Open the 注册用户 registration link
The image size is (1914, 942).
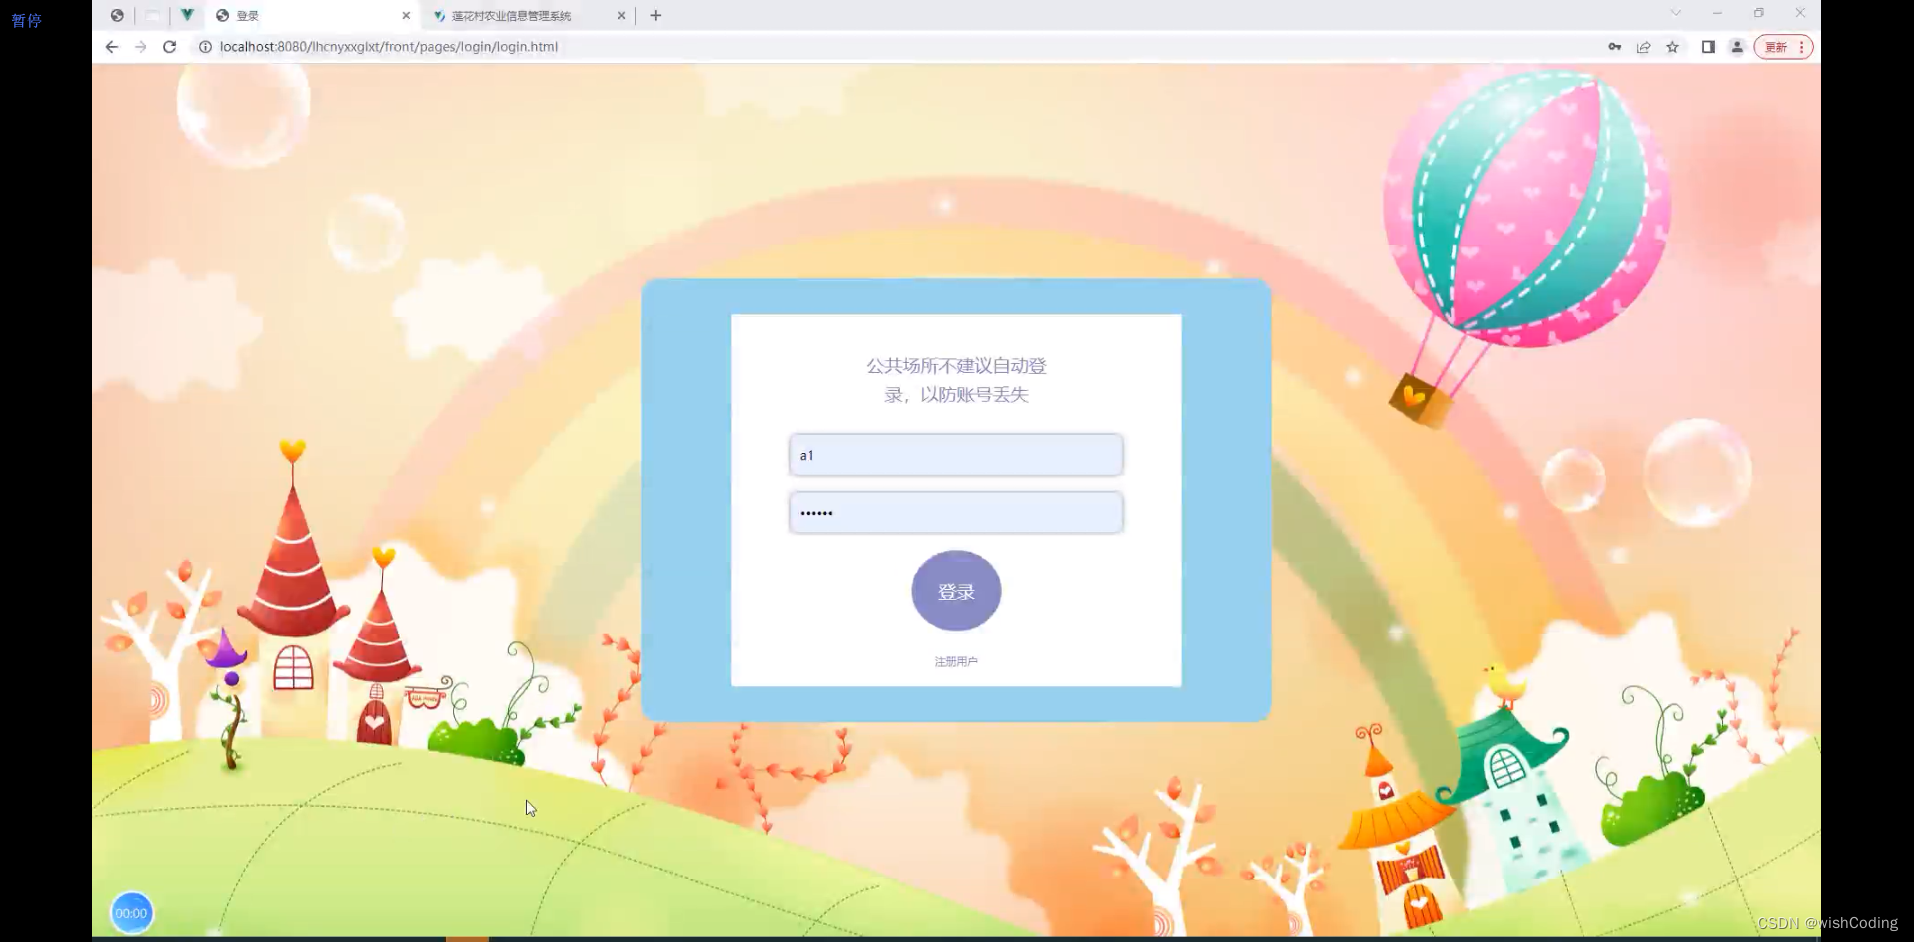coord(956,662)
